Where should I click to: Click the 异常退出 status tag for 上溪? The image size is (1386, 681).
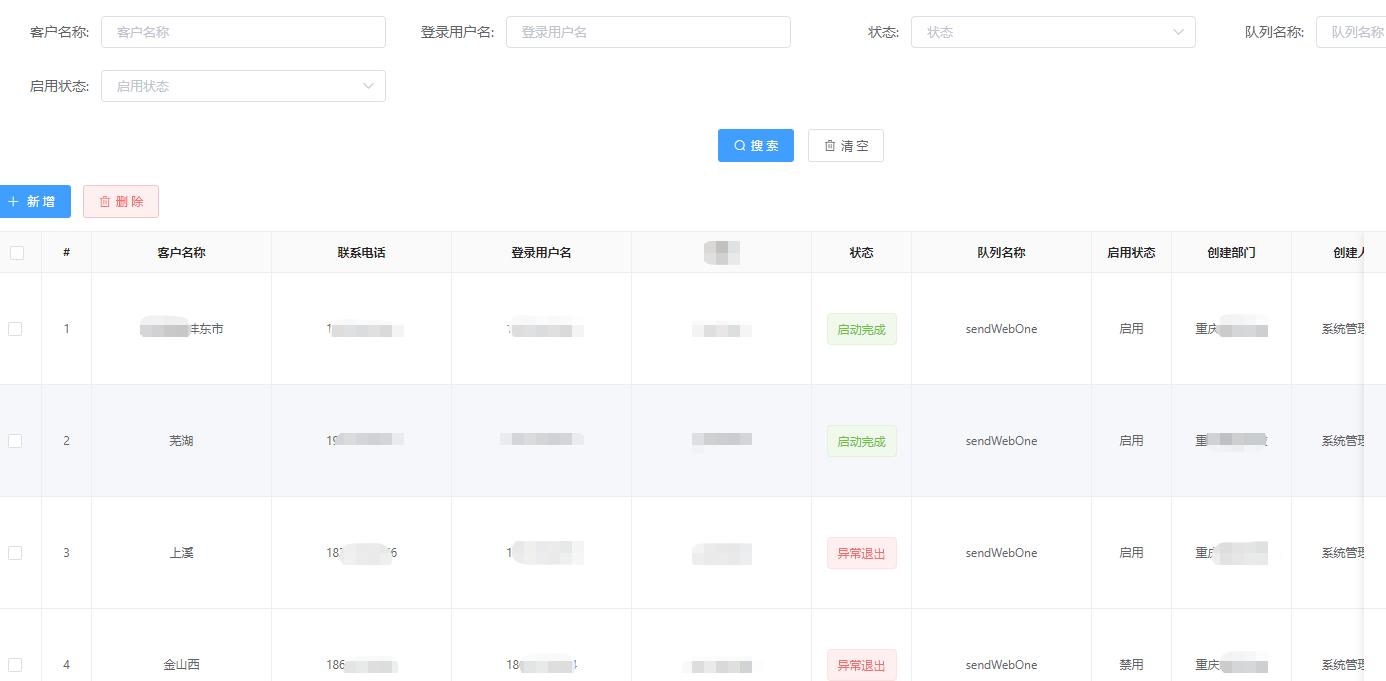[x=861, y=553]
